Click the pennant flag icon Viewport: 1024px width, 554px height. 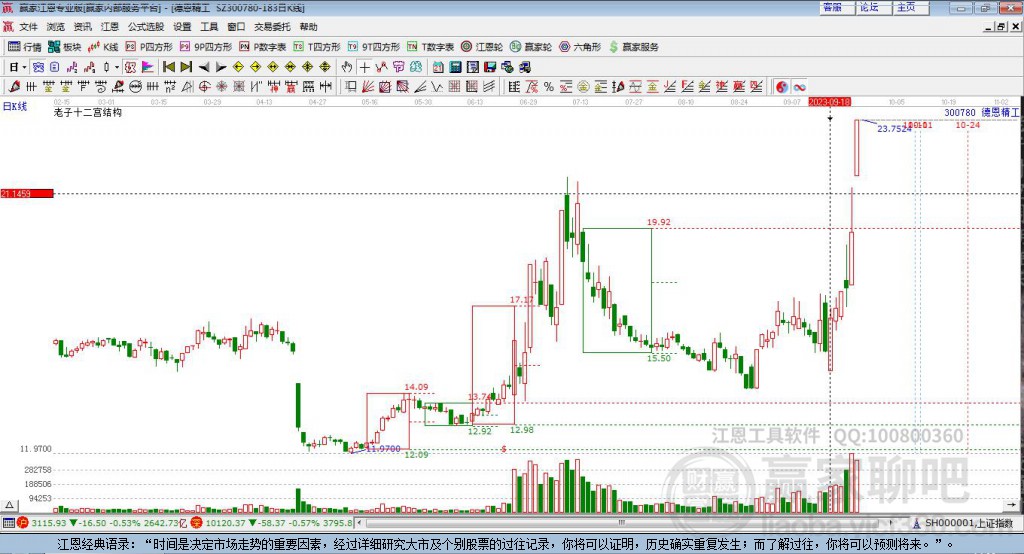coord(147,67)
